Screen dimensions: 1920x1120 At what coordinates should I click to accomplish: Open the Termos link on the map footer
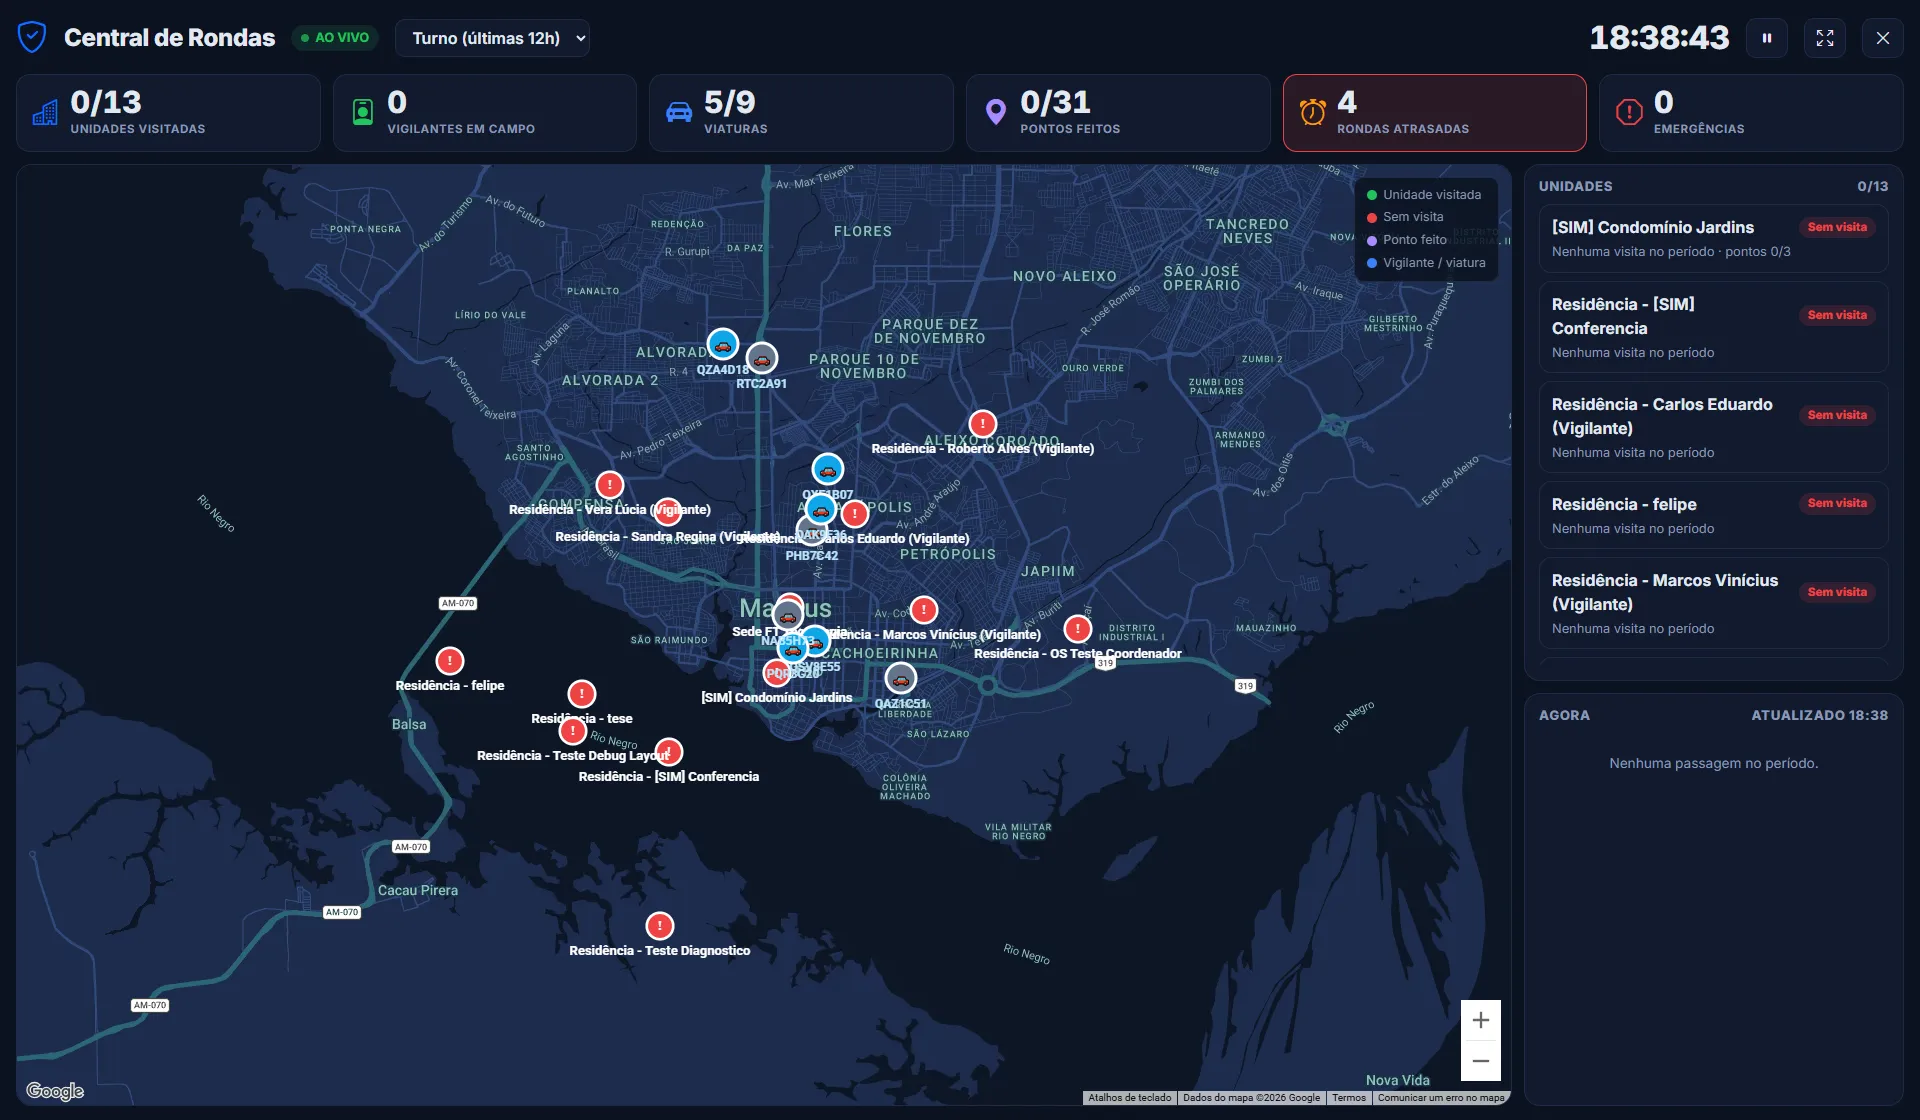point(1348,1098)
